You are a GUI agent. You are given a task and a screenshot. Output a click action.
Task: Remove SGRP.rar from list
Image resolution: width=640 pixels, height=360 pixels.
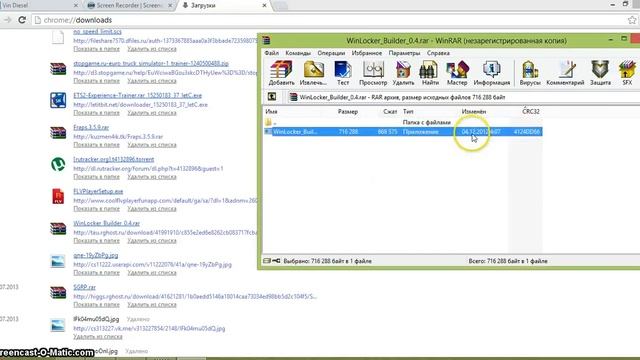click(152, 304)
